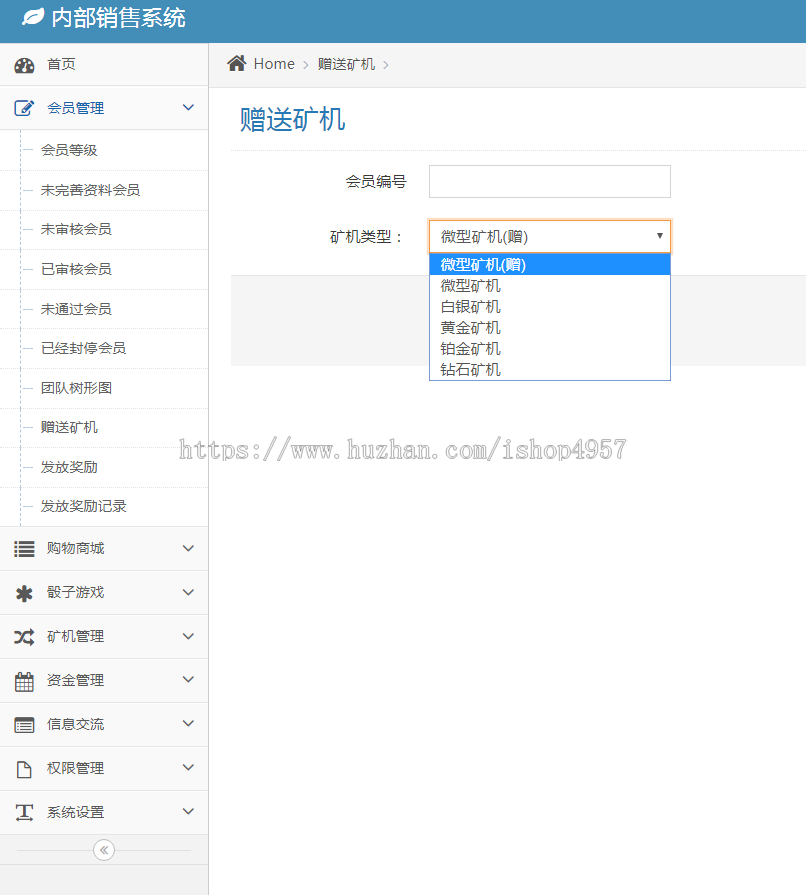
Task: Choose 白银矿机 from the list
Action: [x=550, y=307]
